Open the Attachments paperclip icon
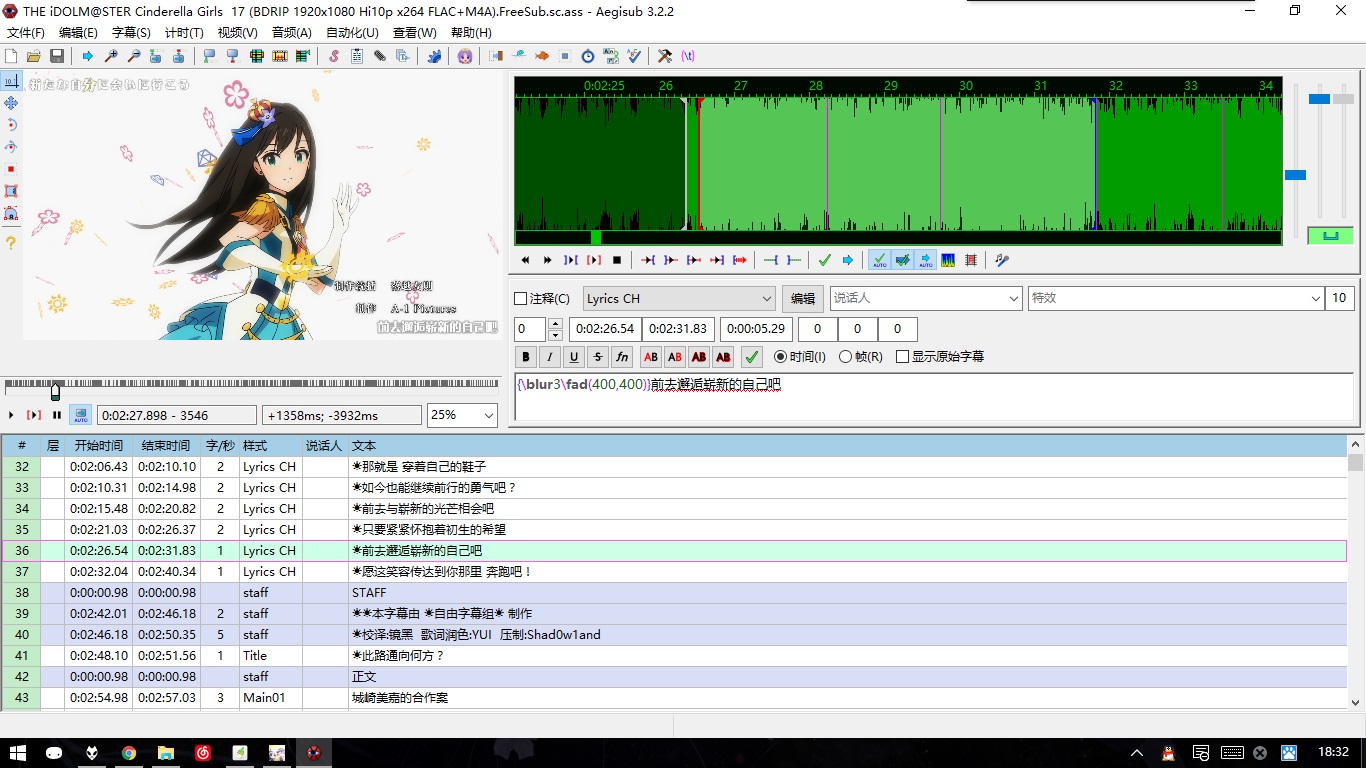Screen dimensions: 1366x768 click(379, 56)
